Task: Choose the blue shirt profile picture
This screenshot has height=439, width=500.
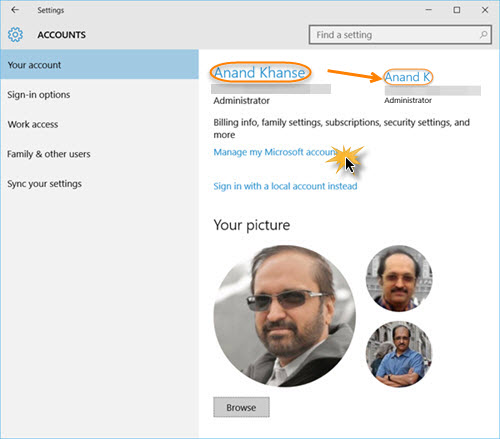Action: [399, 354]
